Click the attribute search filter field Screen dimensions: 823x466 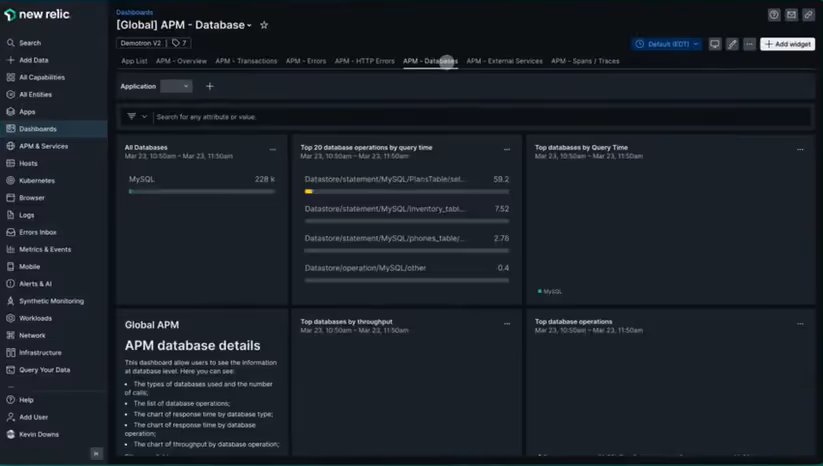[x=482, y=116]
